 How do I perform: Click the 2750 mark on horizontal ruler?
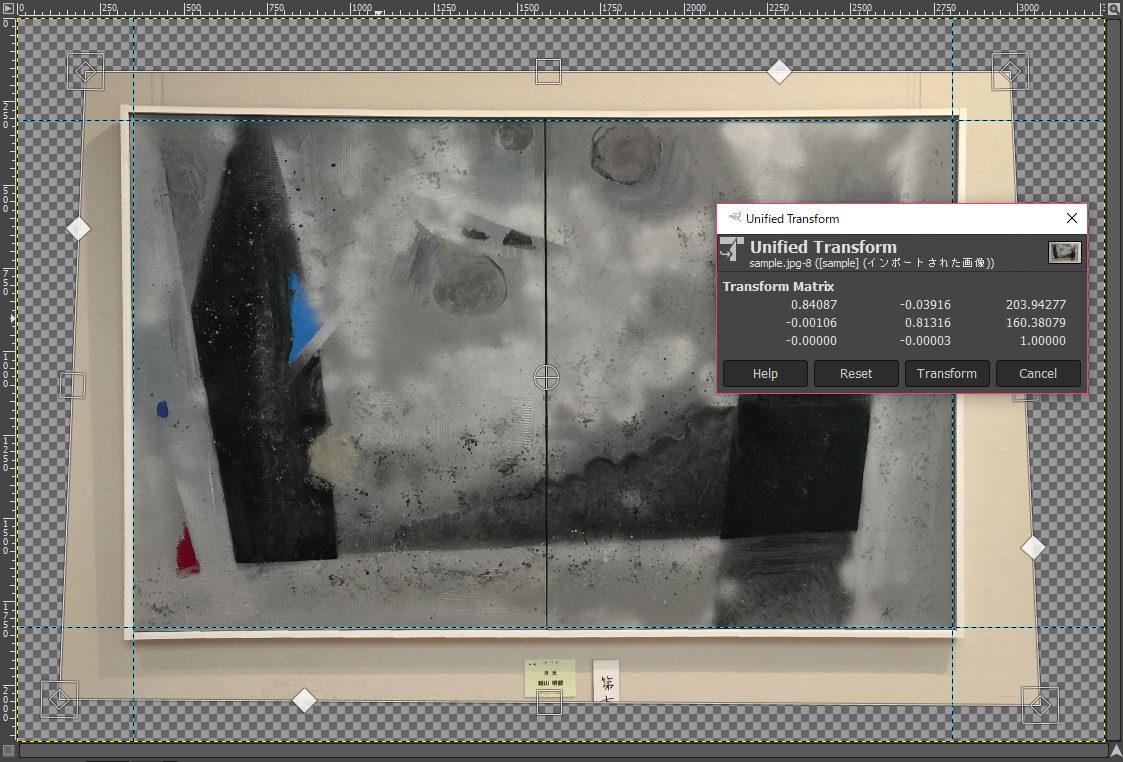pos(946,8)
